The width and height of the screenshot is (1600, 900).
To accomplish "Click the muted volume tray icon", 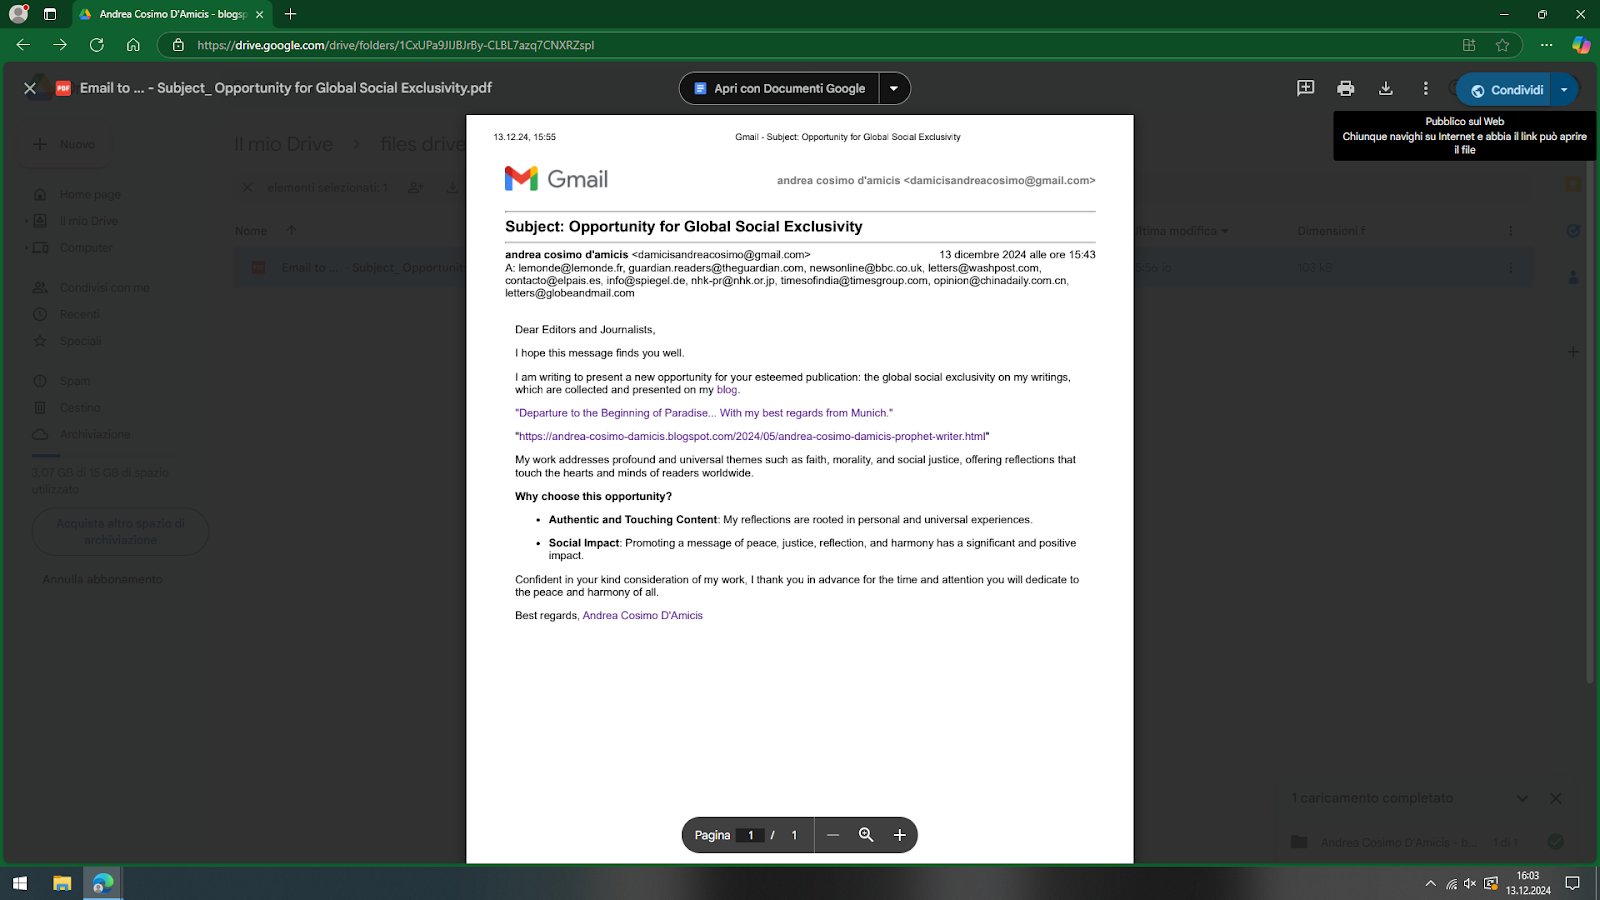I will point(1470,883).
